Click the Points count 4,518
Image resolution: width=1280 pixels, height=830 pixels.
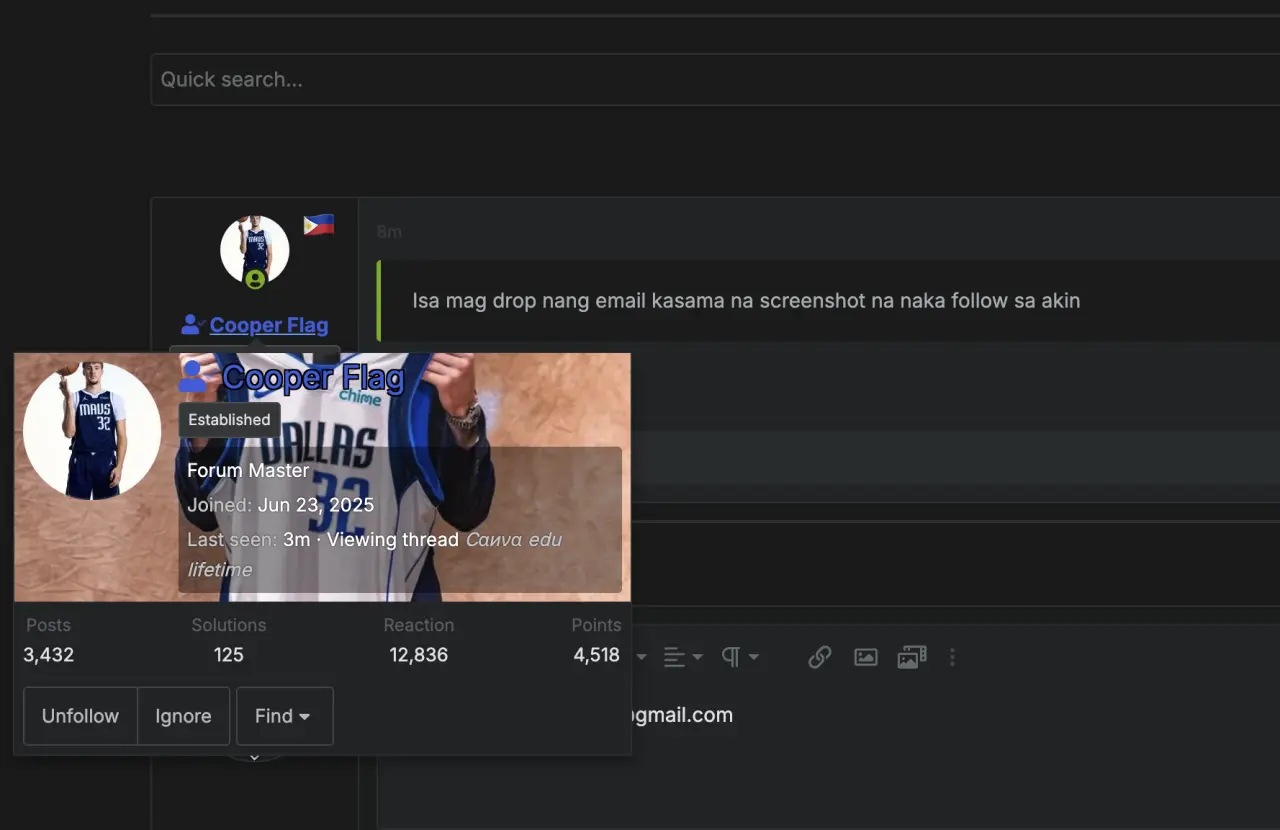596,655
